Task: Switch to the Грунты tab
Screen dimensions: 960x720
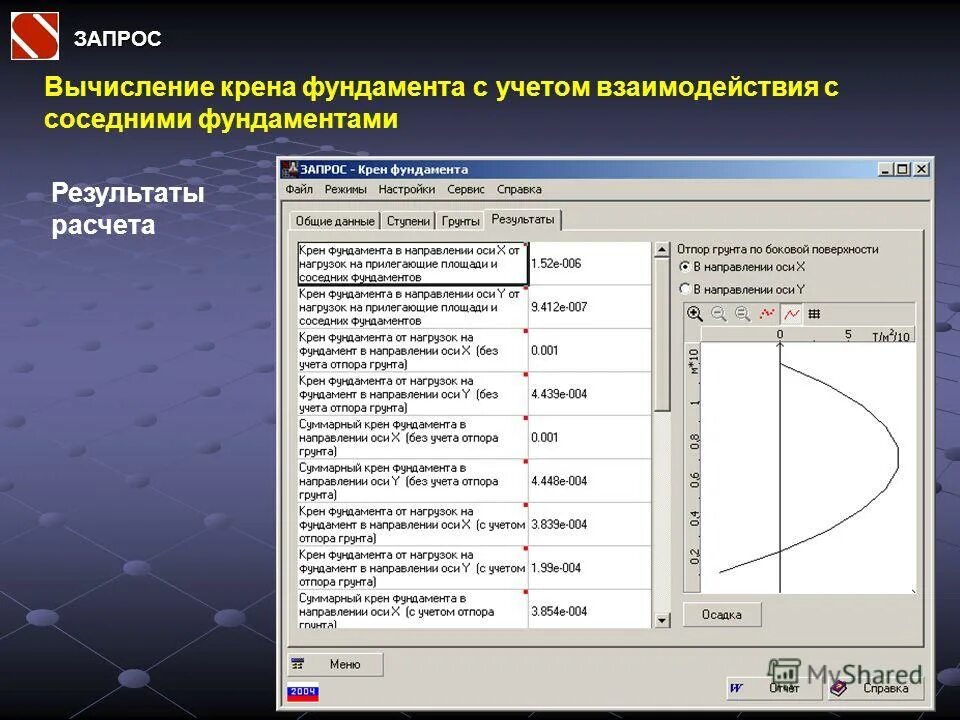Action: (x=460, y=221)
